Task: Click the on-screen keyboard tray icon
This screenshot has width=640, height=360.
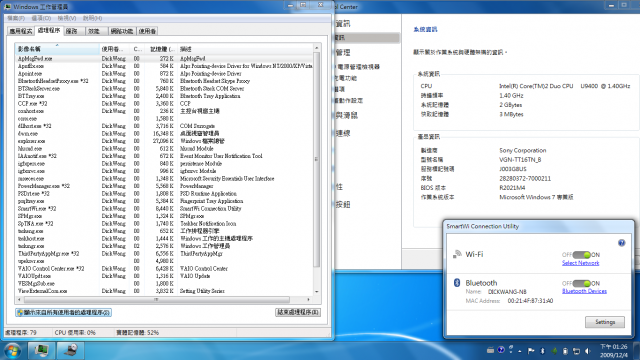Action: click(x=490, y=350)
